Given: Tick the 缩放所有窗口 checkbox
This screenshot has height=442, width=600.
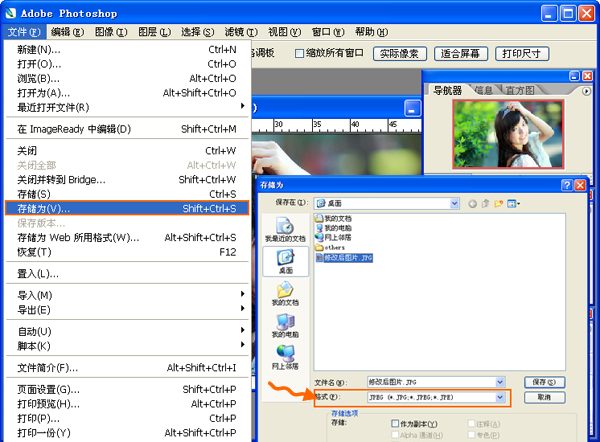Looking at the screenshot, I should pos(299,53).
